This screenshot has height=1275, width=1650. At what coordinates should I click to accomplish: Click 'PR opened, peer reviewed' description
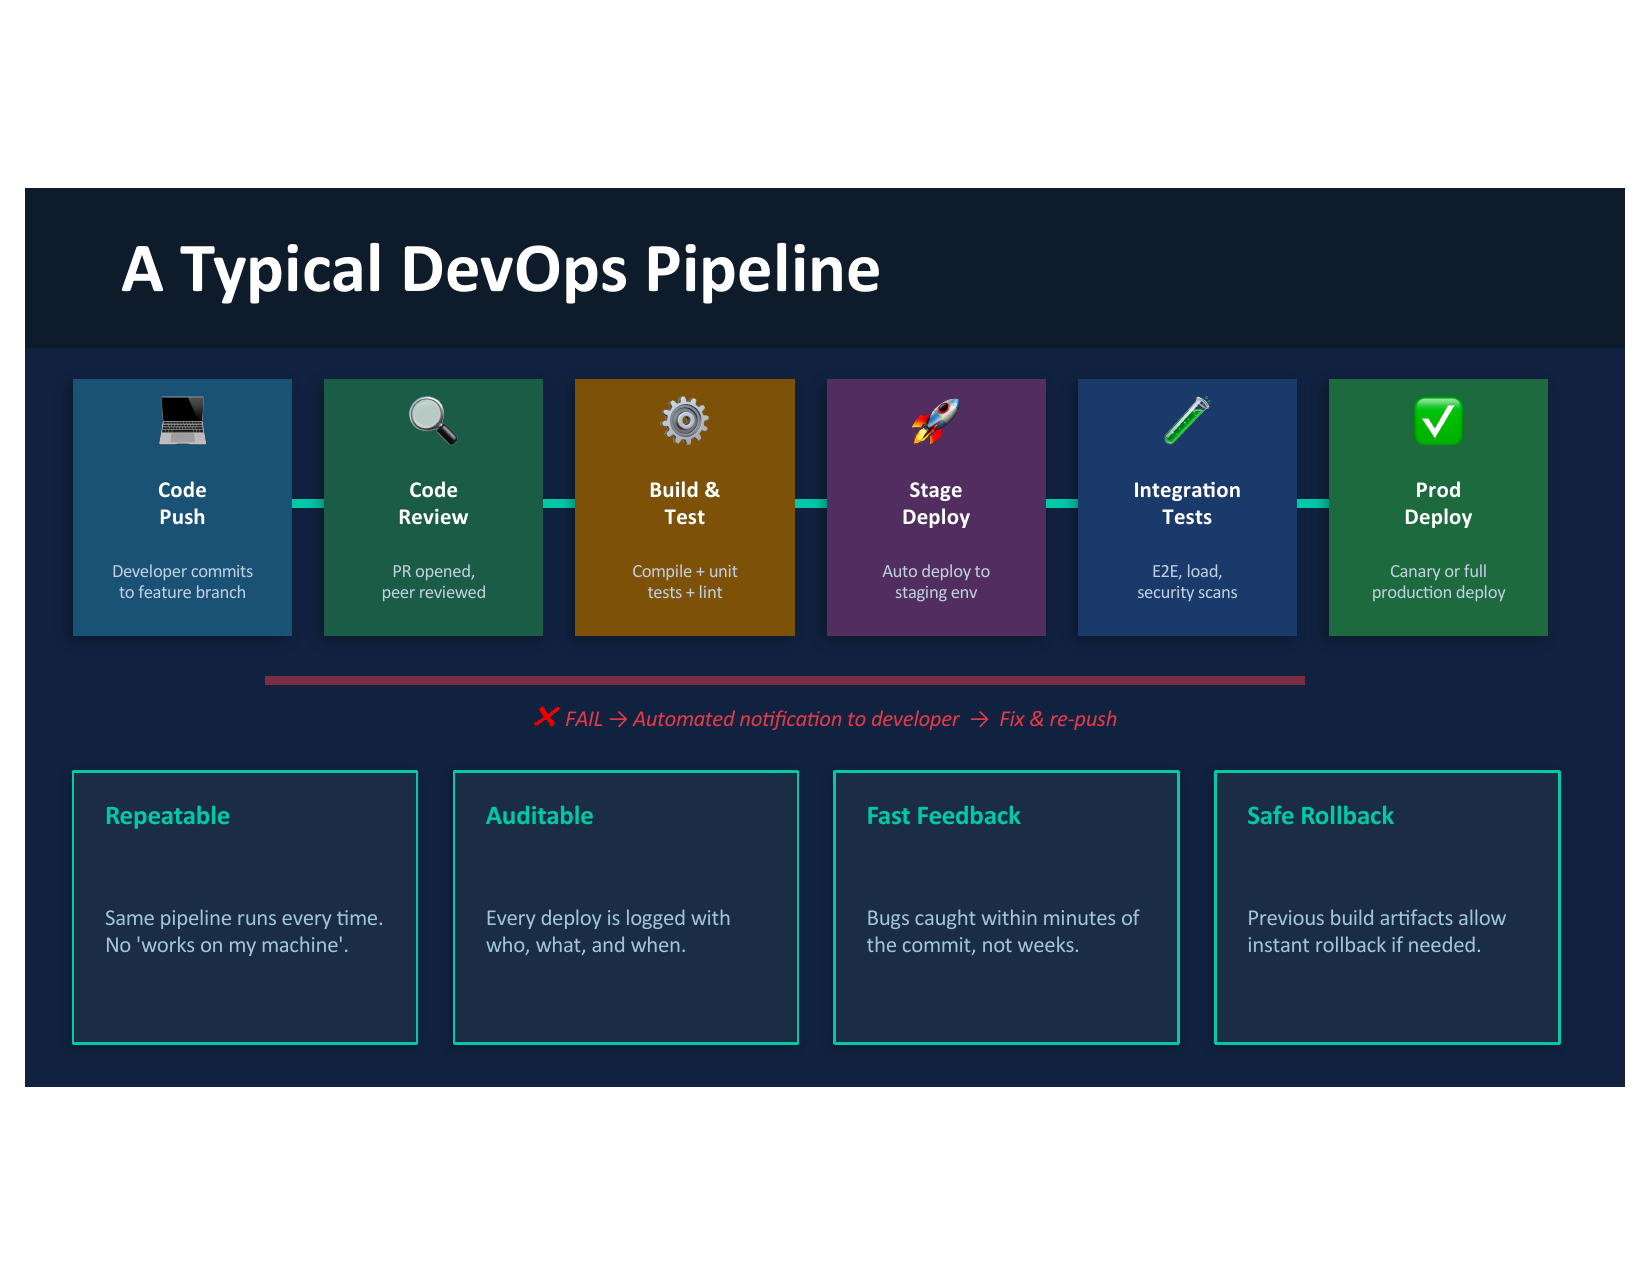pos(433,582)
